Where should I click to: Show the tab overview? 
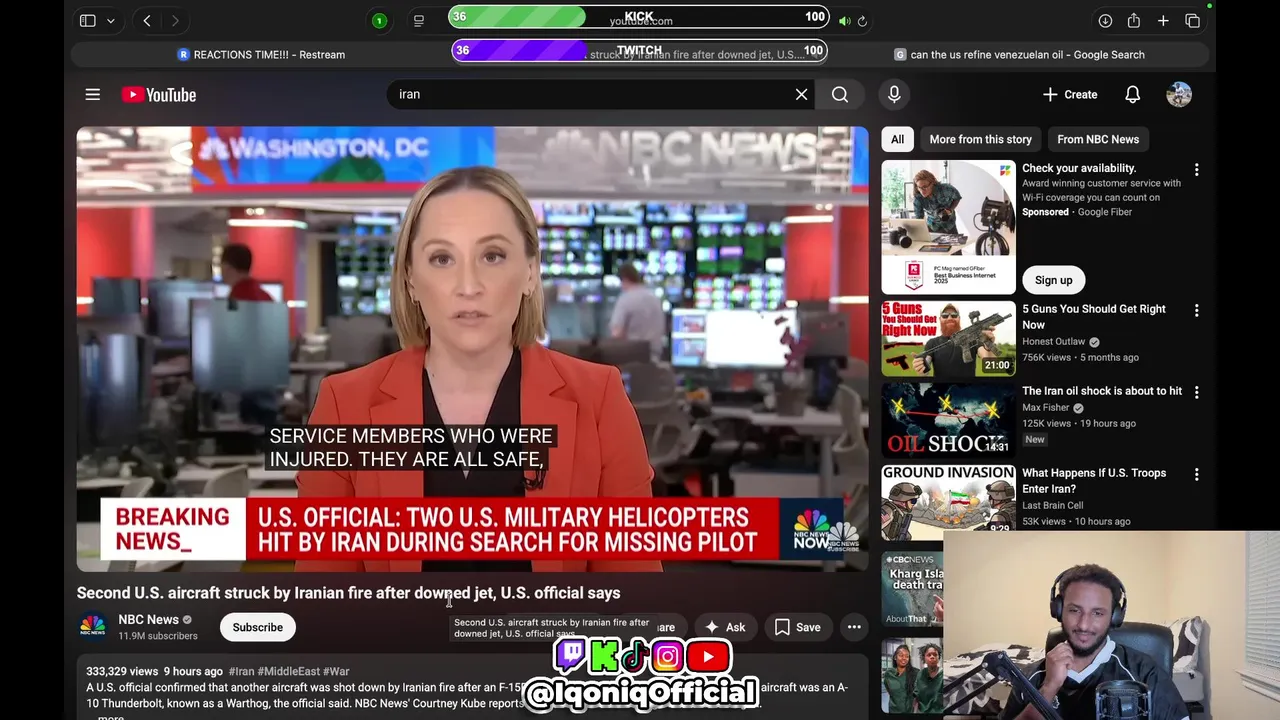[x=1192, y=20]
